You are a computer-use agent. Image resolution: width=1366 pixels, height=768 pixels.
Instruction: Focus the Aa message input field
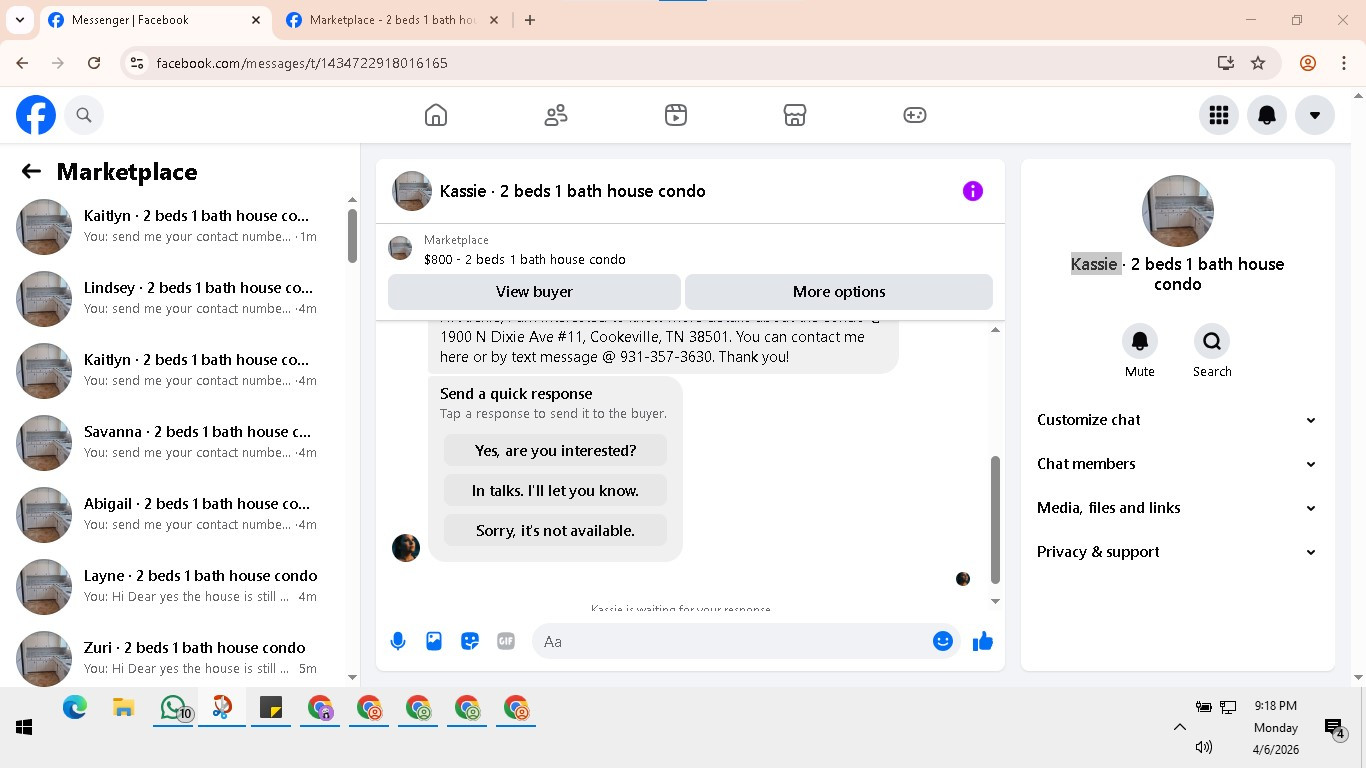[734, 641]
